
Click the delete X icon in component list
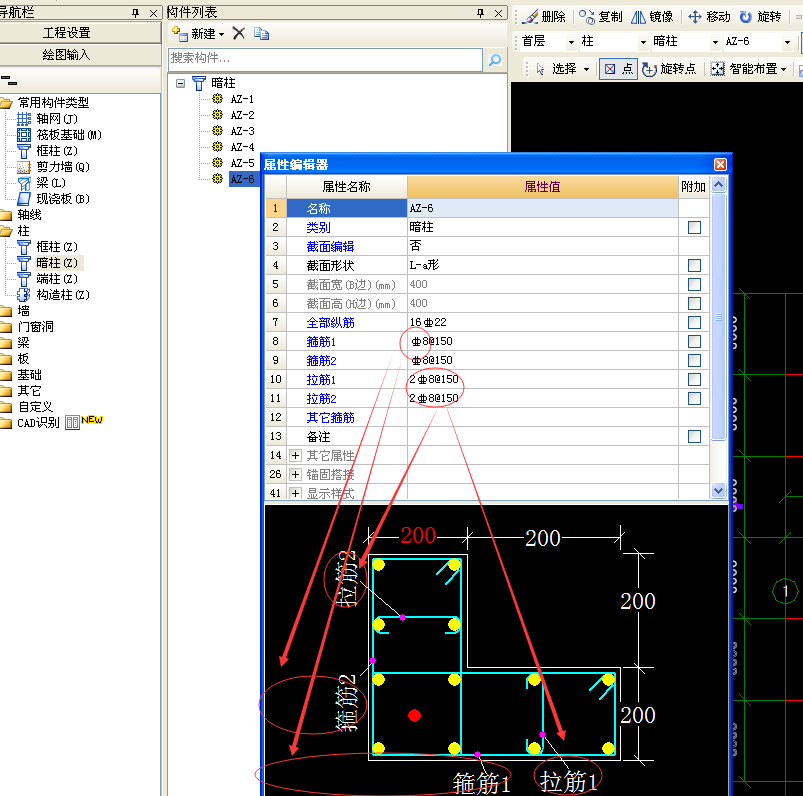(239, 34)
